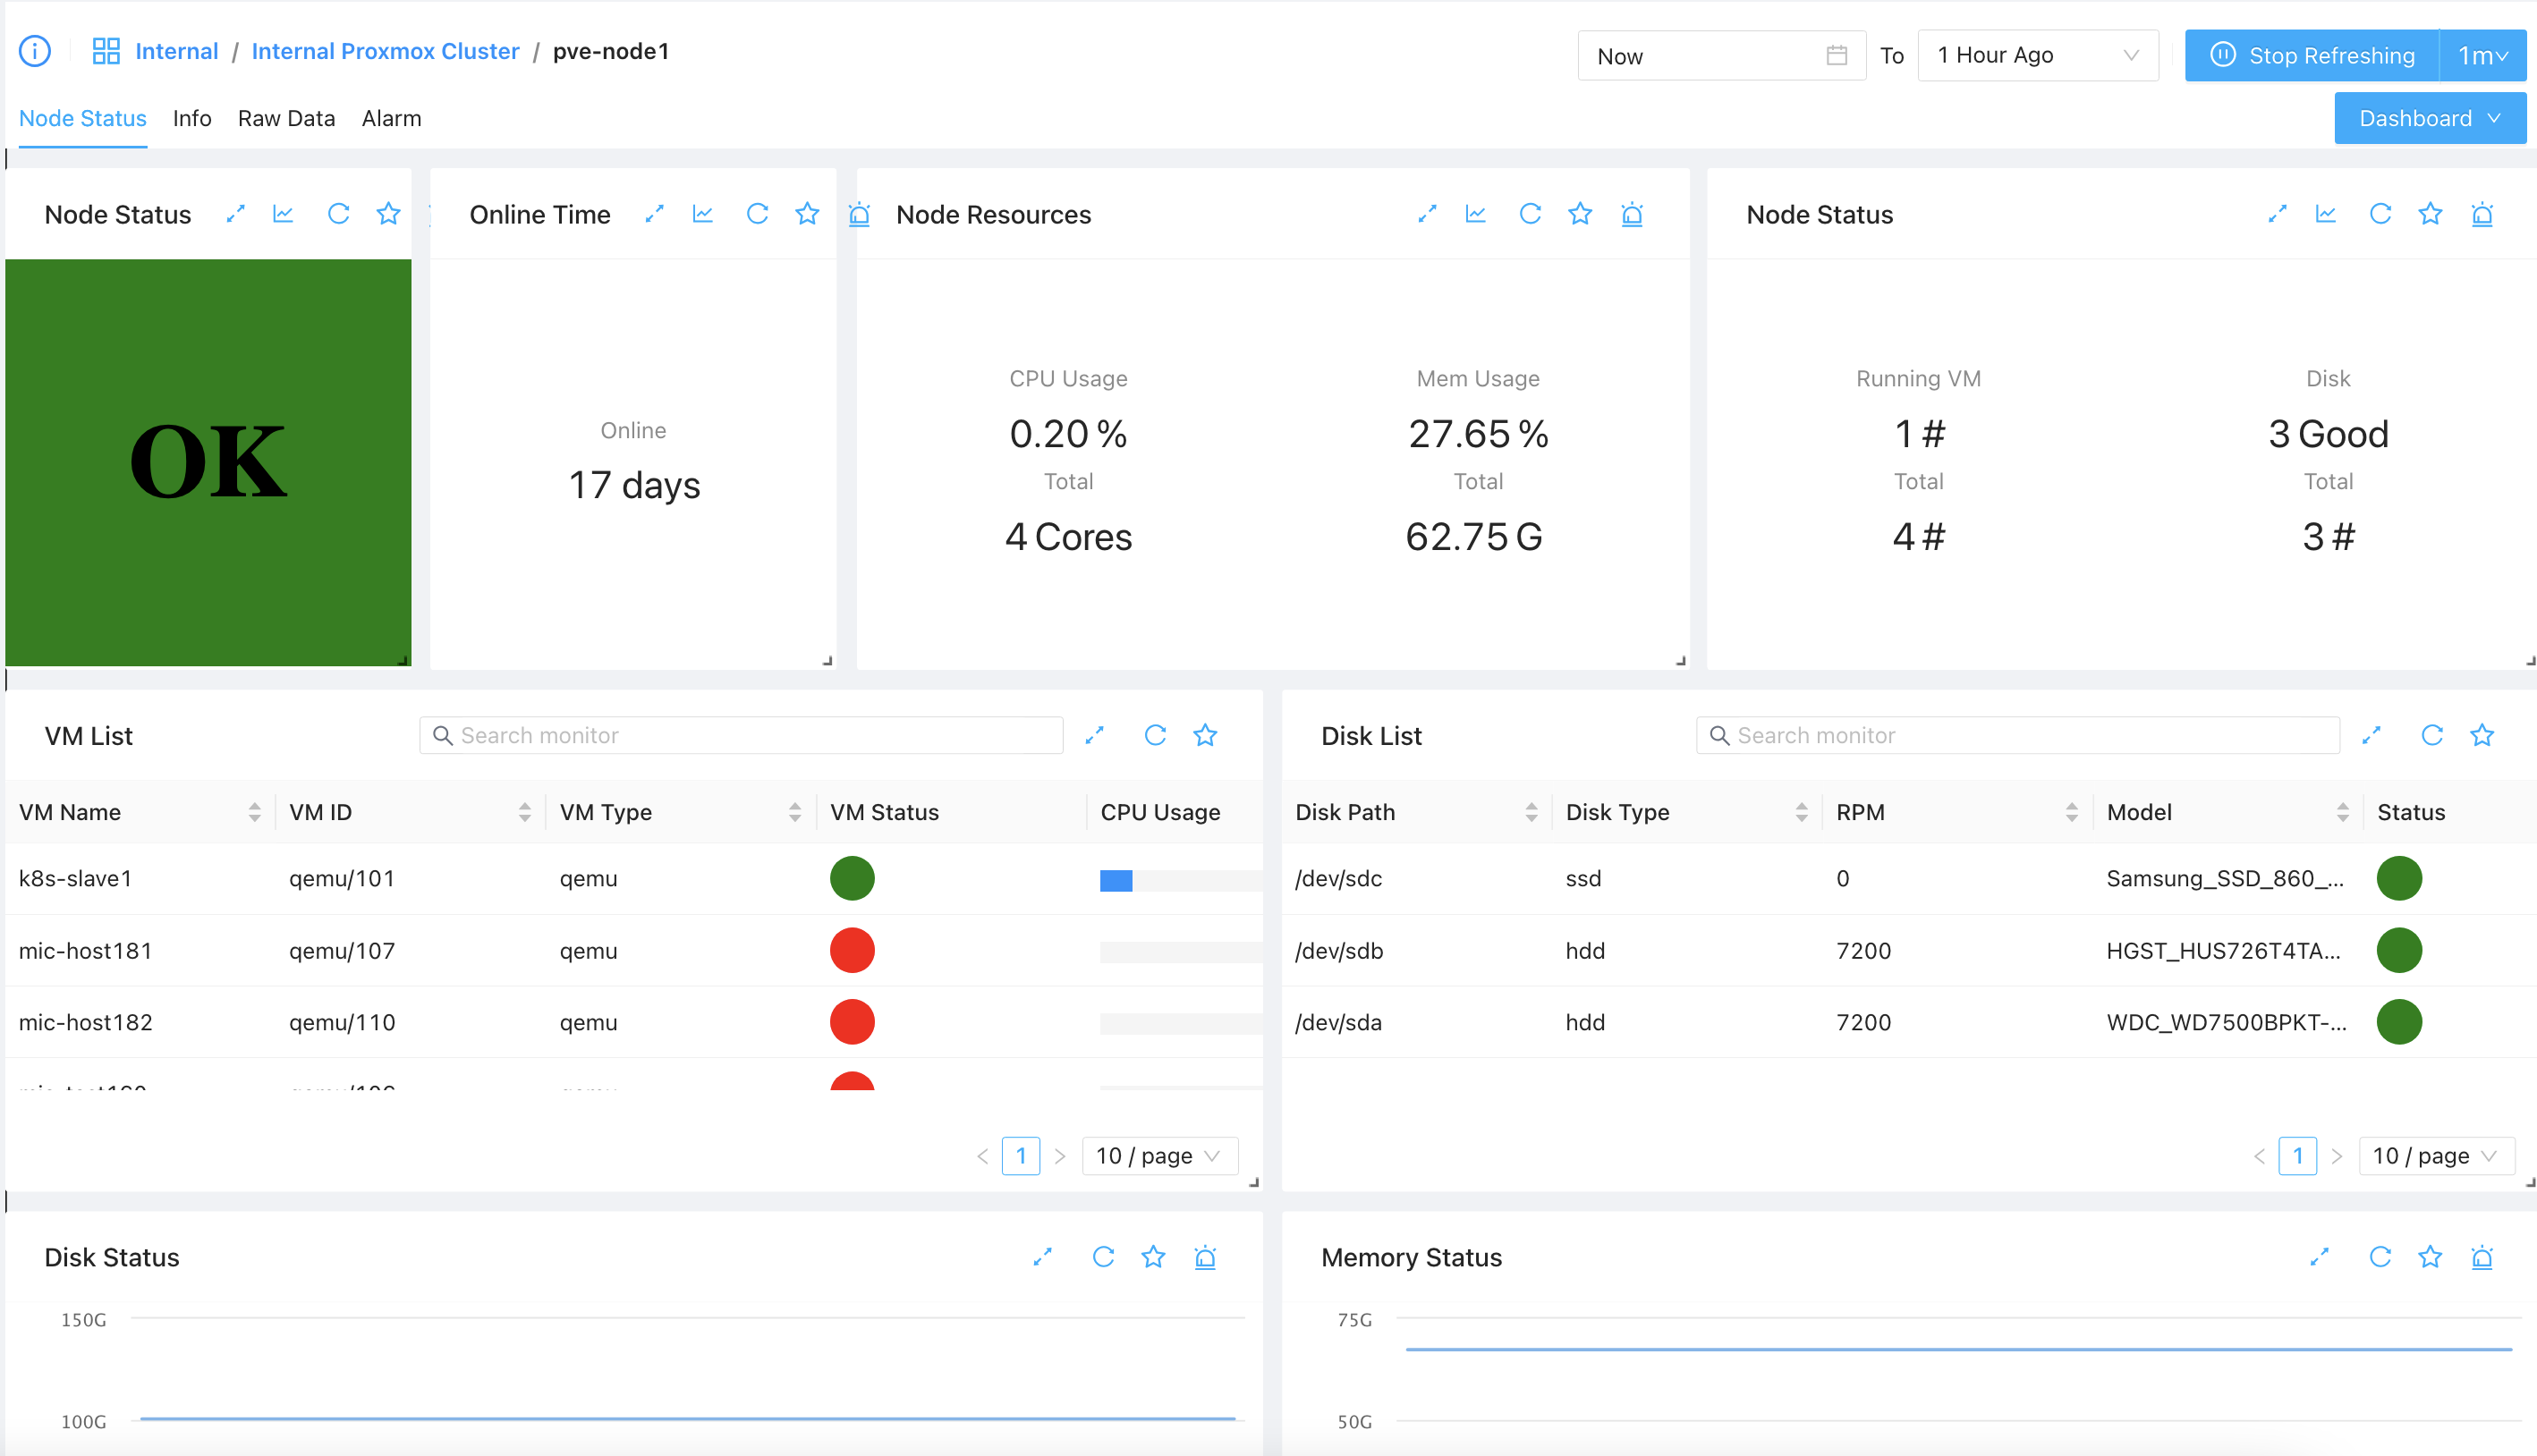Toggle sort on Disk Type column

pos(1801,812)
